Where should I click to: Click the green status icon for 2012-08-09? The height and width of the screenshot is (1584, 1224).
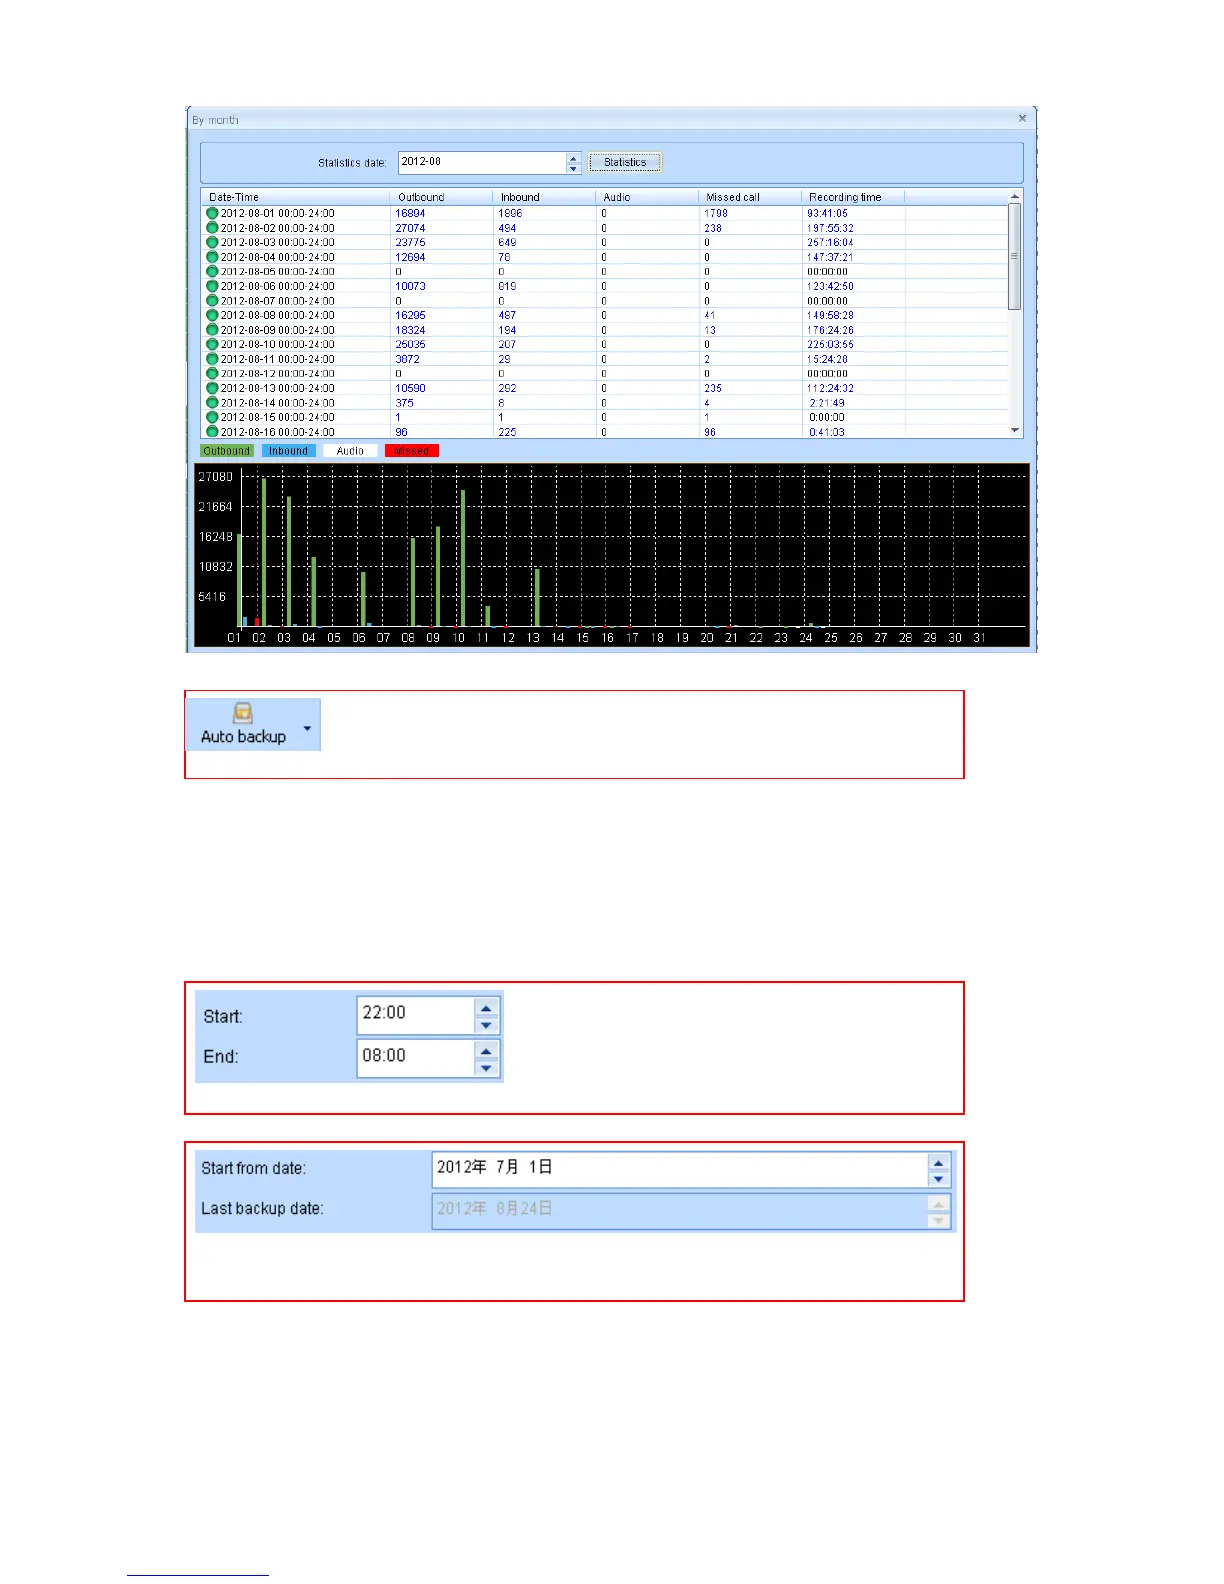click(x=212, y=329)
